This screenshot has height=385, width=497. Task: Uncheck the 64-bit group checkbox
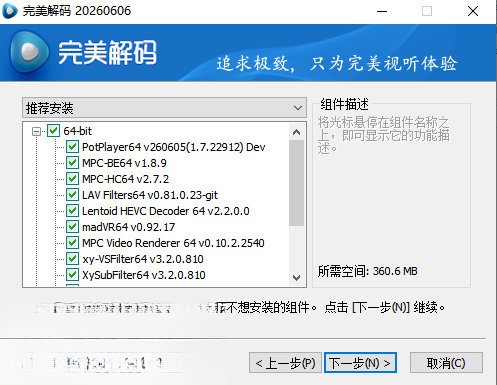click(x=53, y=131)
